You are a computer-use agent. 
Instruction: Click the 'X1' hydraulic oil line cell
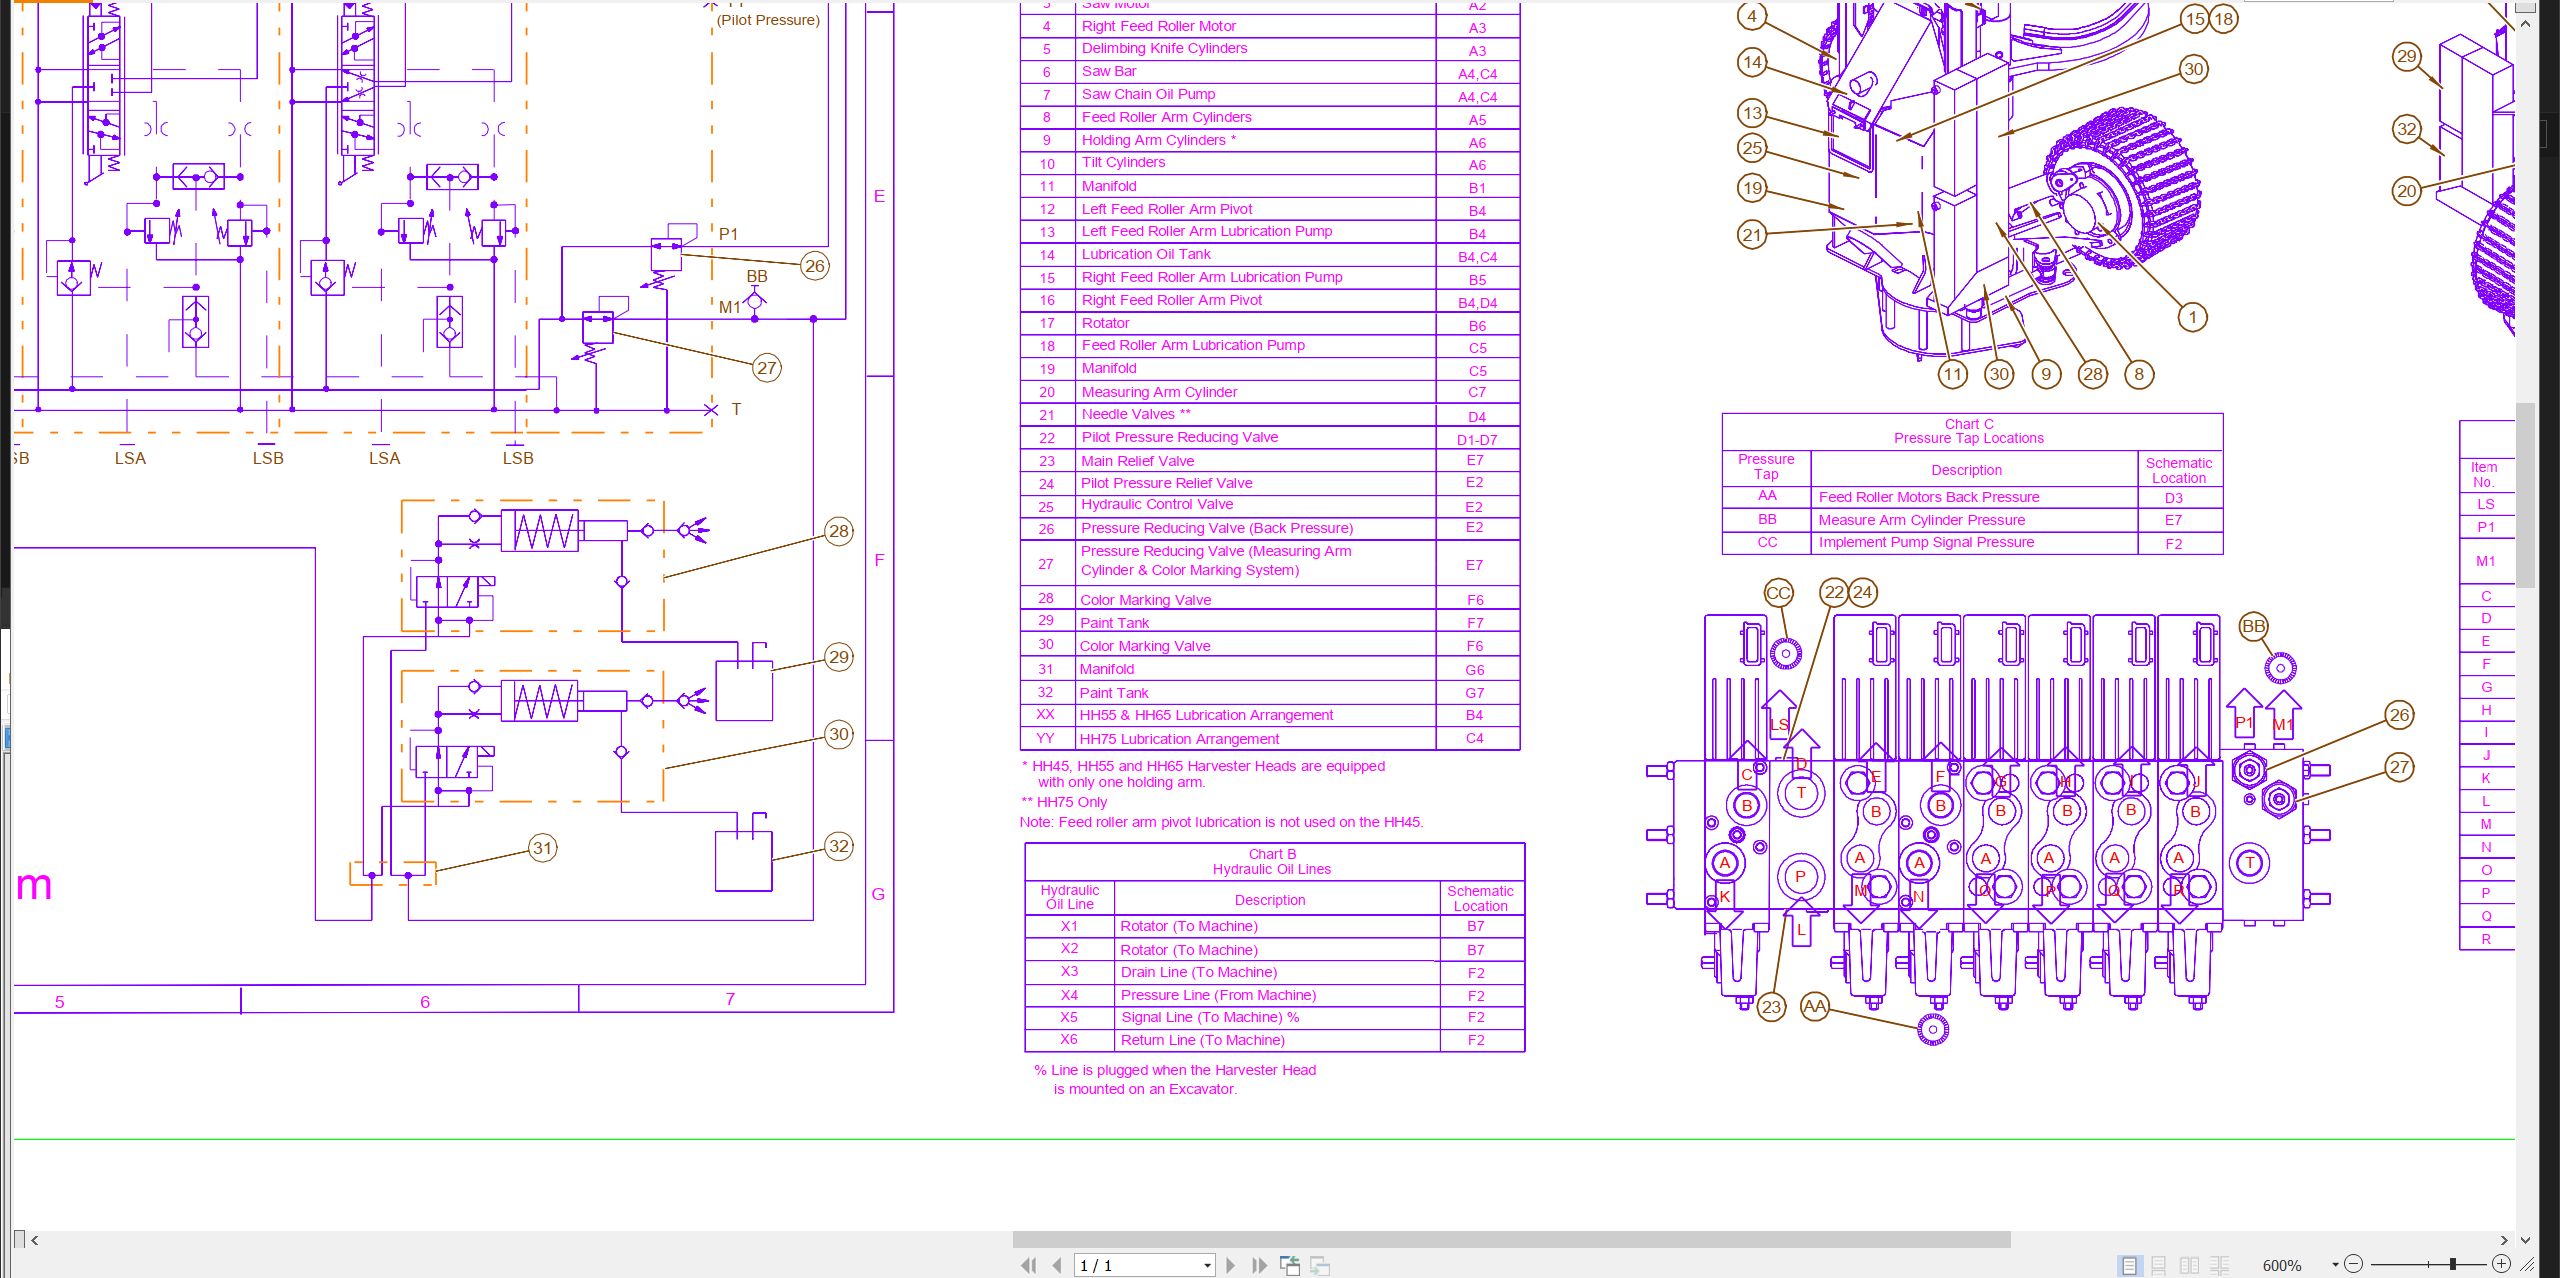pyautogui.click(x=1069, y=926)
